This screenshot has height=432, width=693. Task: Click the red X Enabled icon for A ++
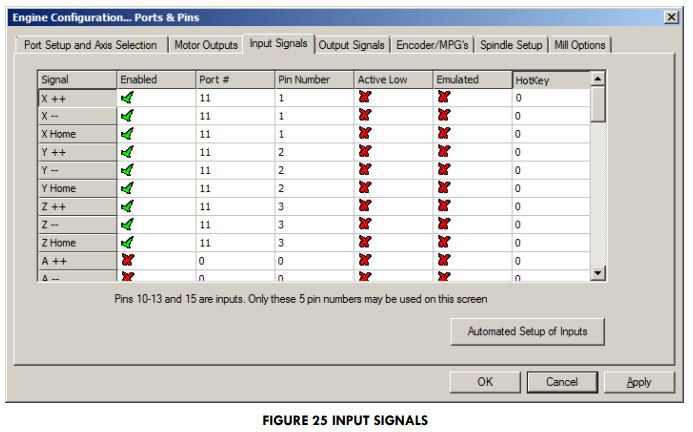126,259
